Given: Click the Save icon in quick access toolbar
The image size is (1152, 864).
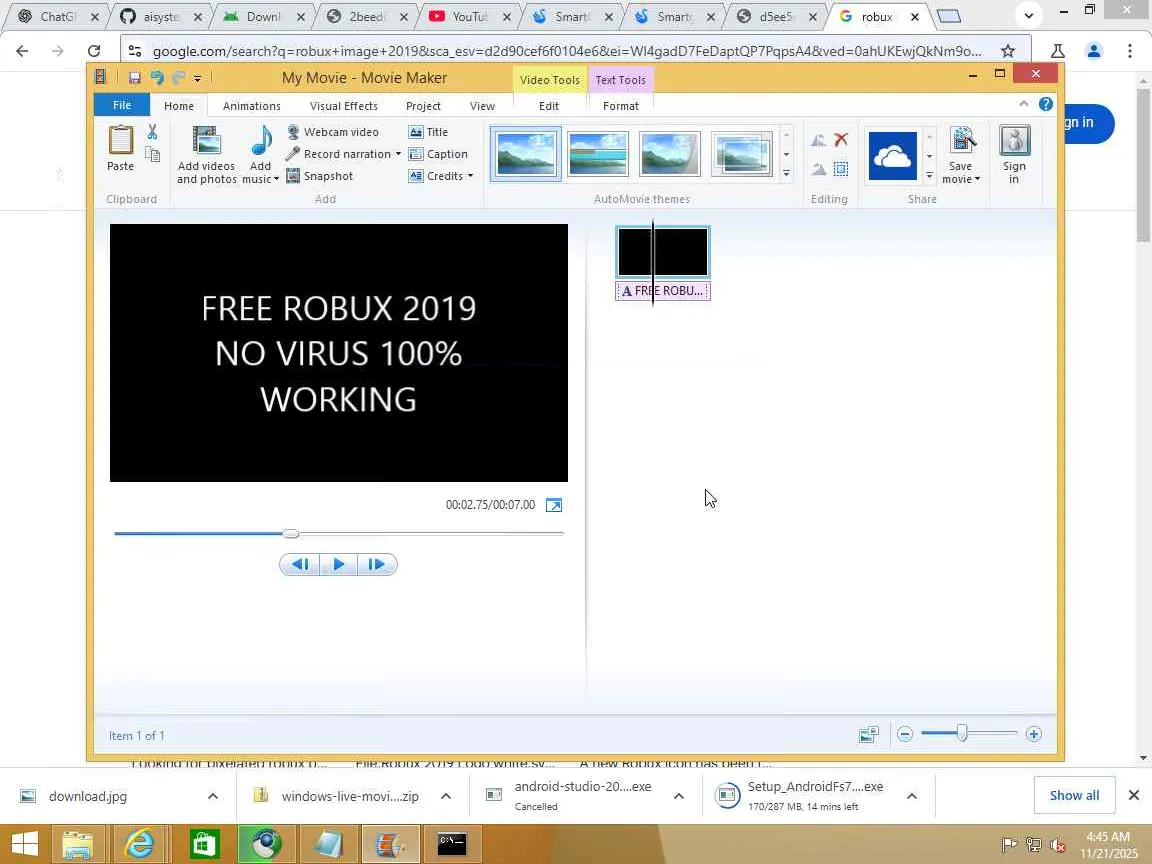Looking at the screenshot, I should 134,77.
